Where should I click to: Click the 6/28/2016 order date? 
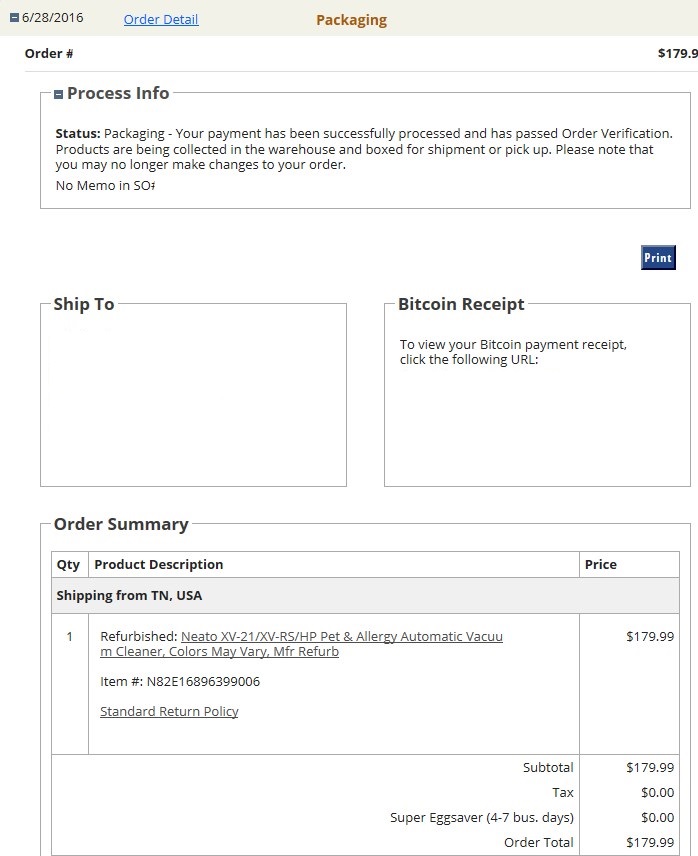pos(54,19)
